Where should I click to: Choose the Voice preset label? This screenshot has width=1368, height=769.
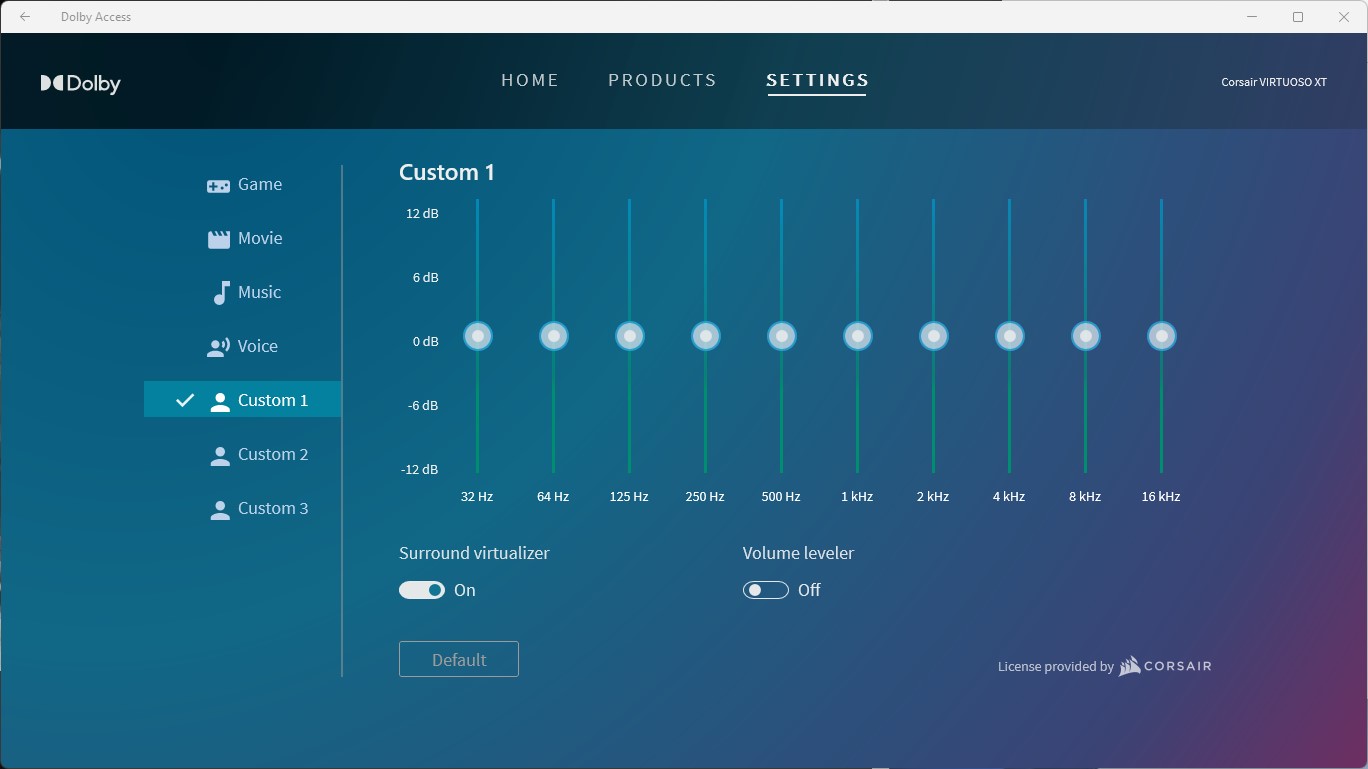(x=258, y=346)
